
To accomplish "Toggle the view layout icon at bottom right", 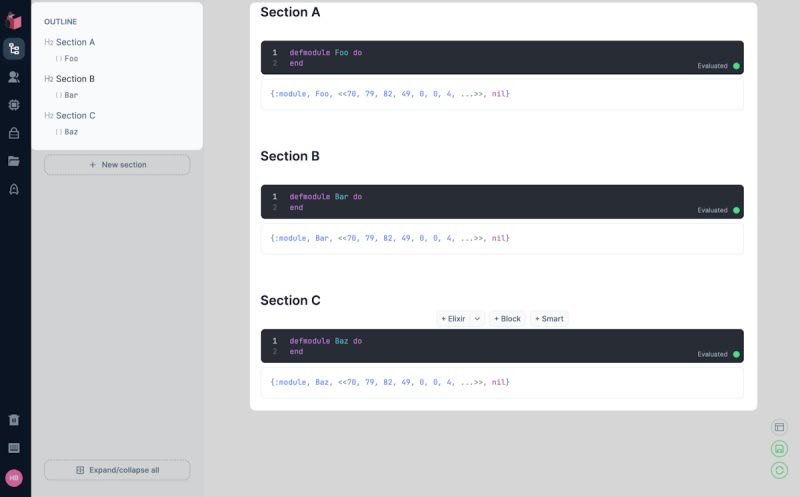I will [x=779, y=427].
